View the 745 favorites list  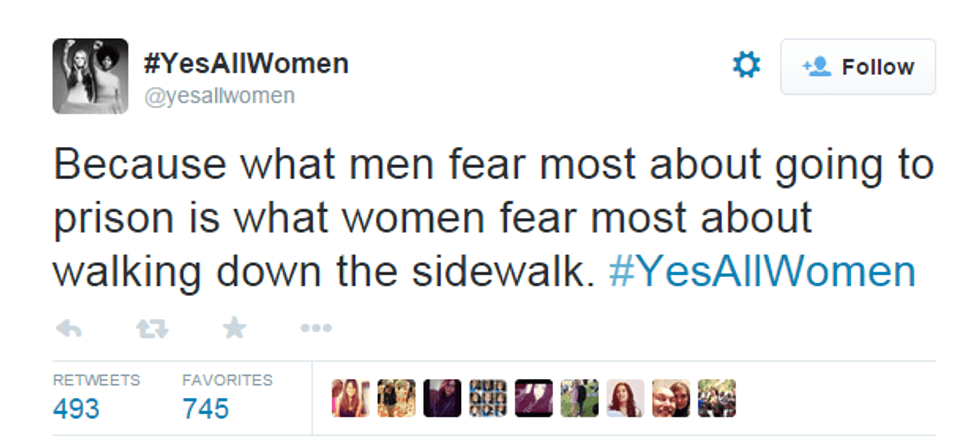(x=206, y=408)
